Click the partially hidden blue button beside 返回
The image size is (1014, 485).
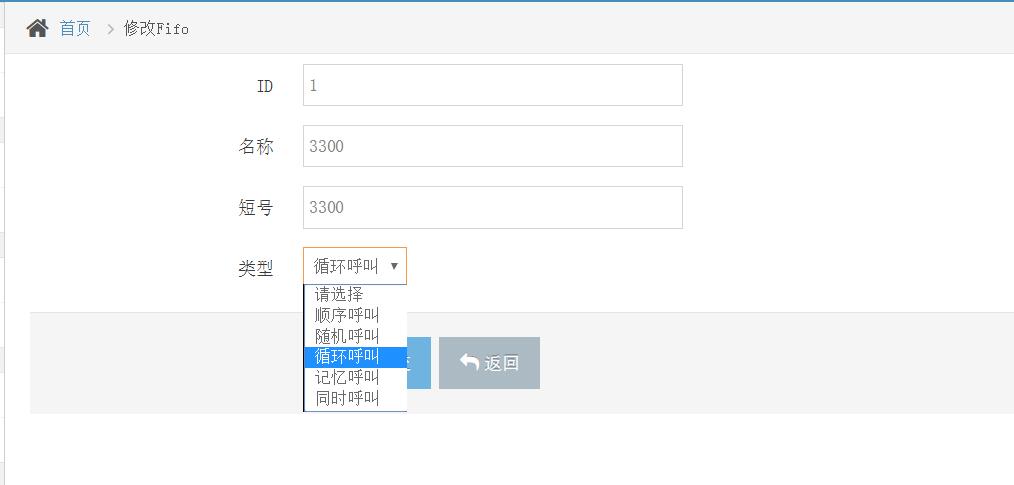419,362
